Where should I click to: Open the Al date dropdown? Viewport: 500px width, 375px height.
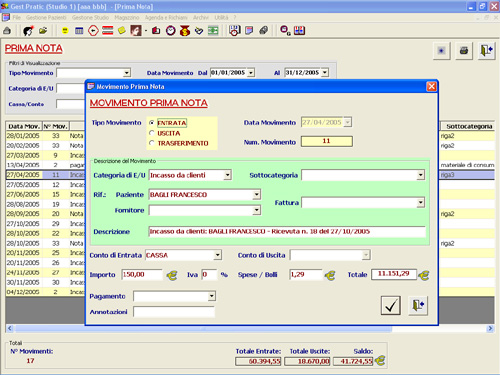(325, 72)
